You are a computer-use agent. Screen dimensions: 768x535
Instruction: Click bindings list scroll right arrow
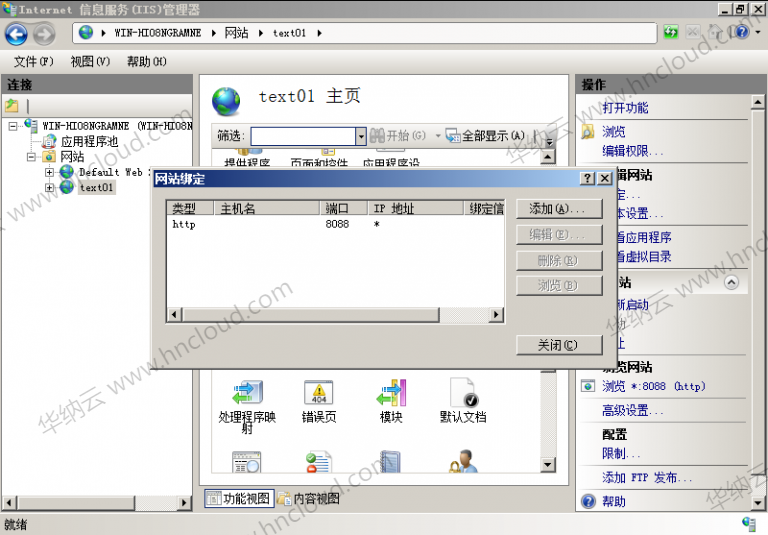[x=496, y=314]
